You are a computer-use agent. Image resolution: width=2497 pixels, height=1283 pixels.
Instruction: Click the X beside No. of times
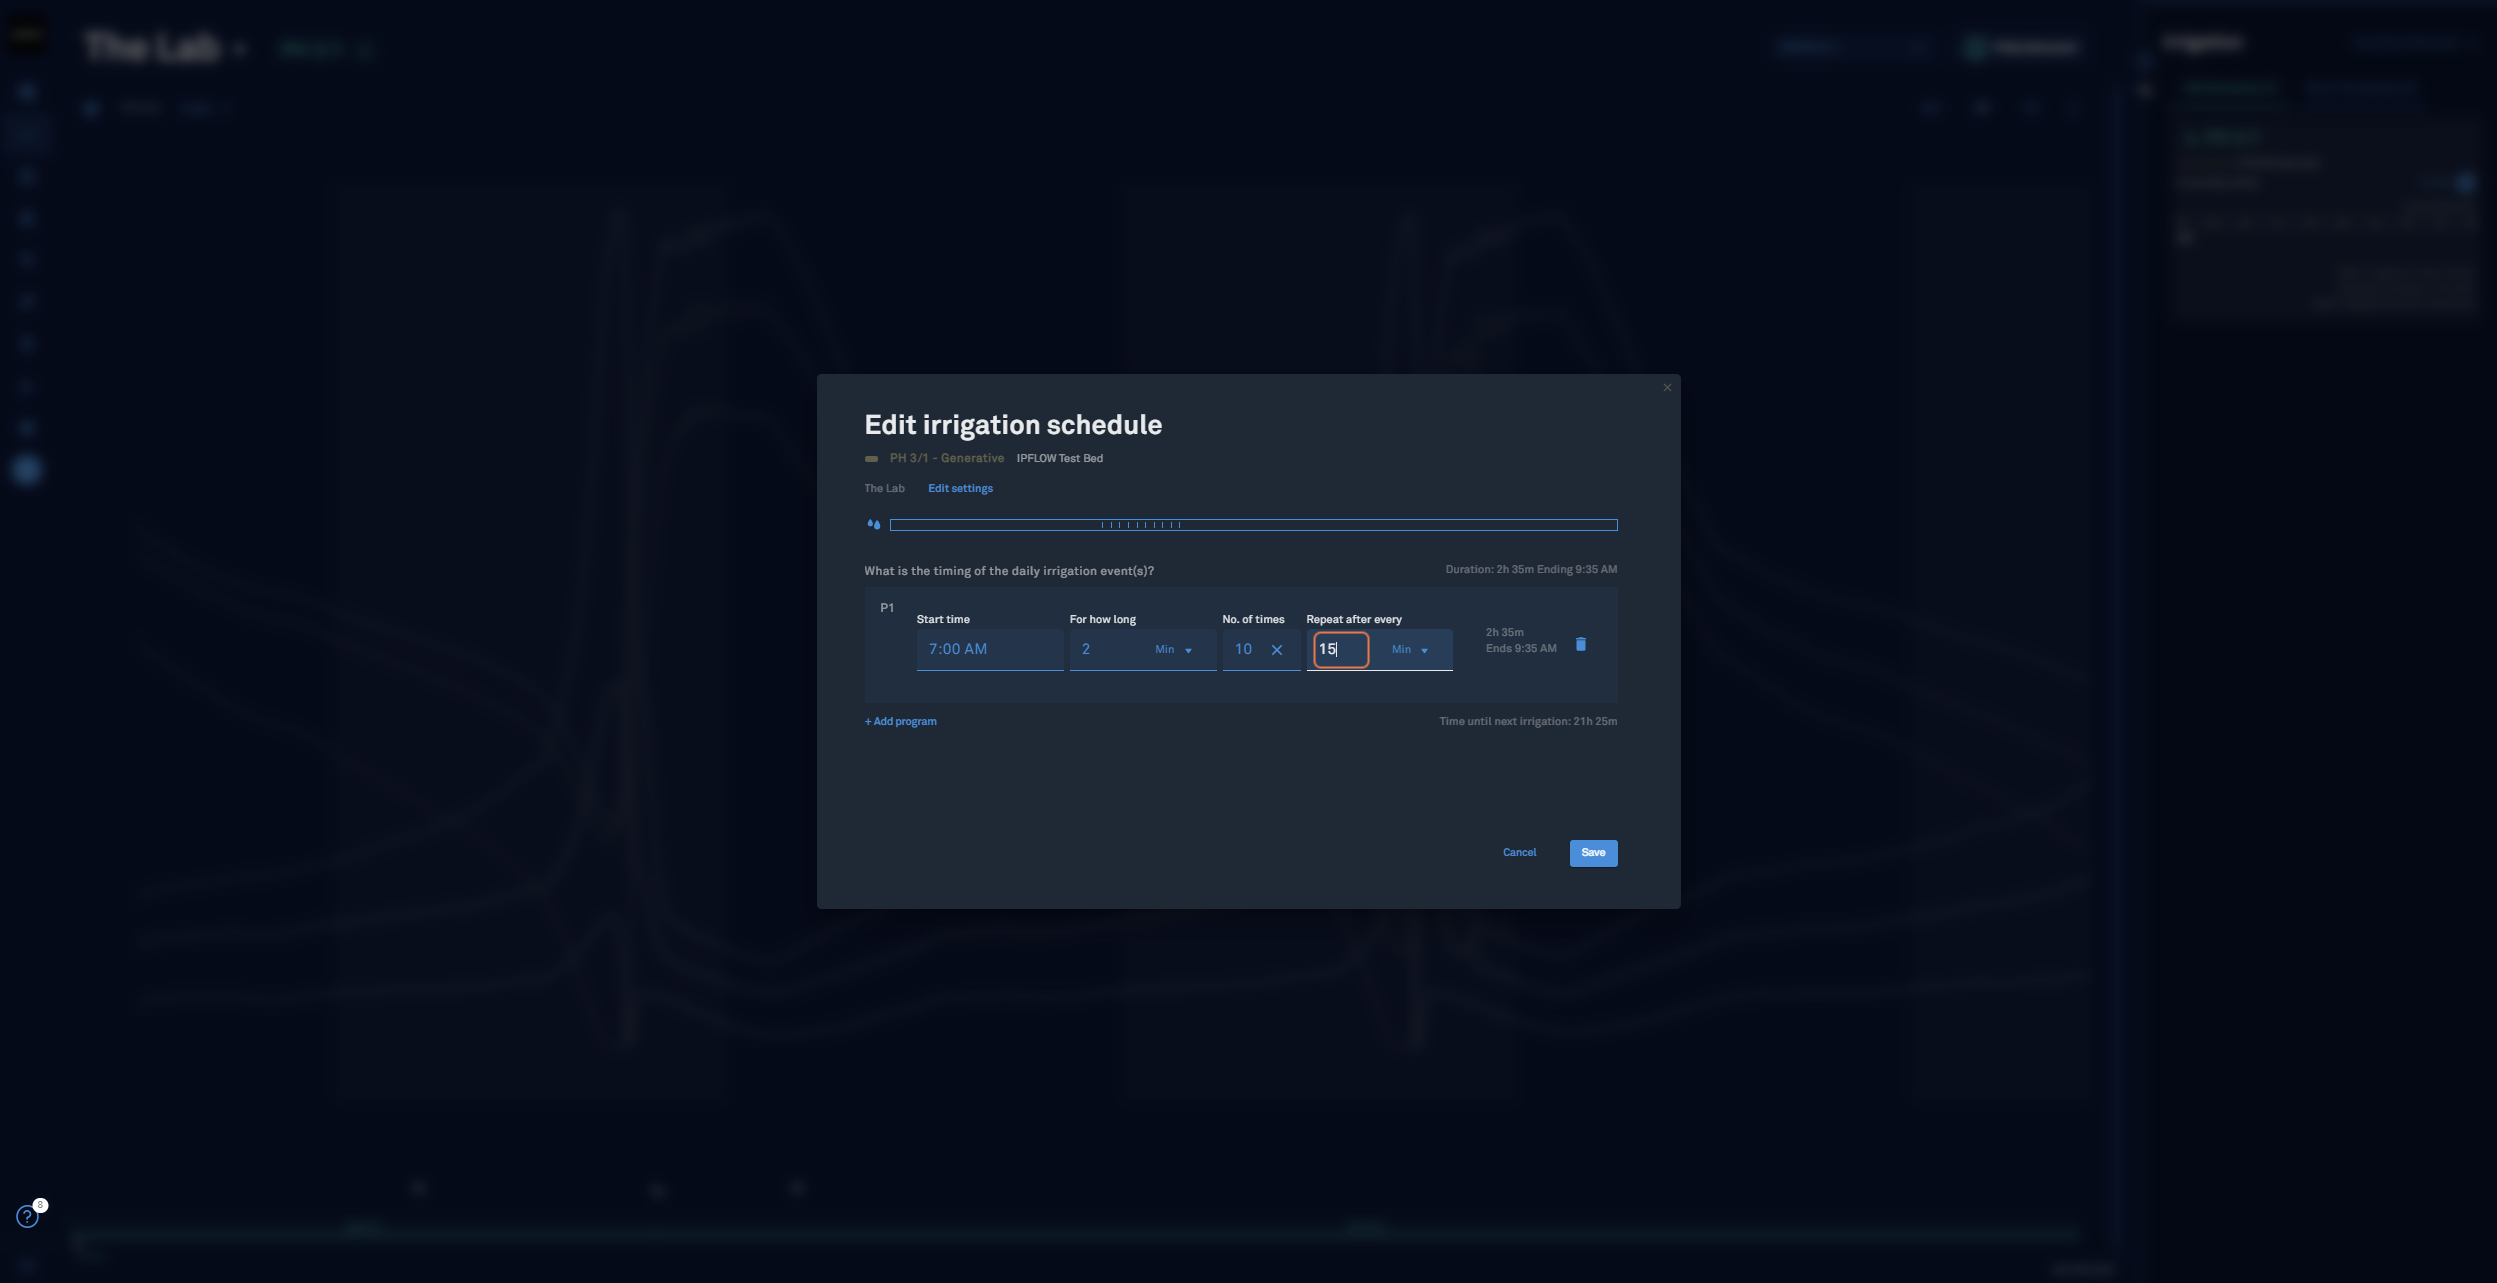(x=1277, y=650)
